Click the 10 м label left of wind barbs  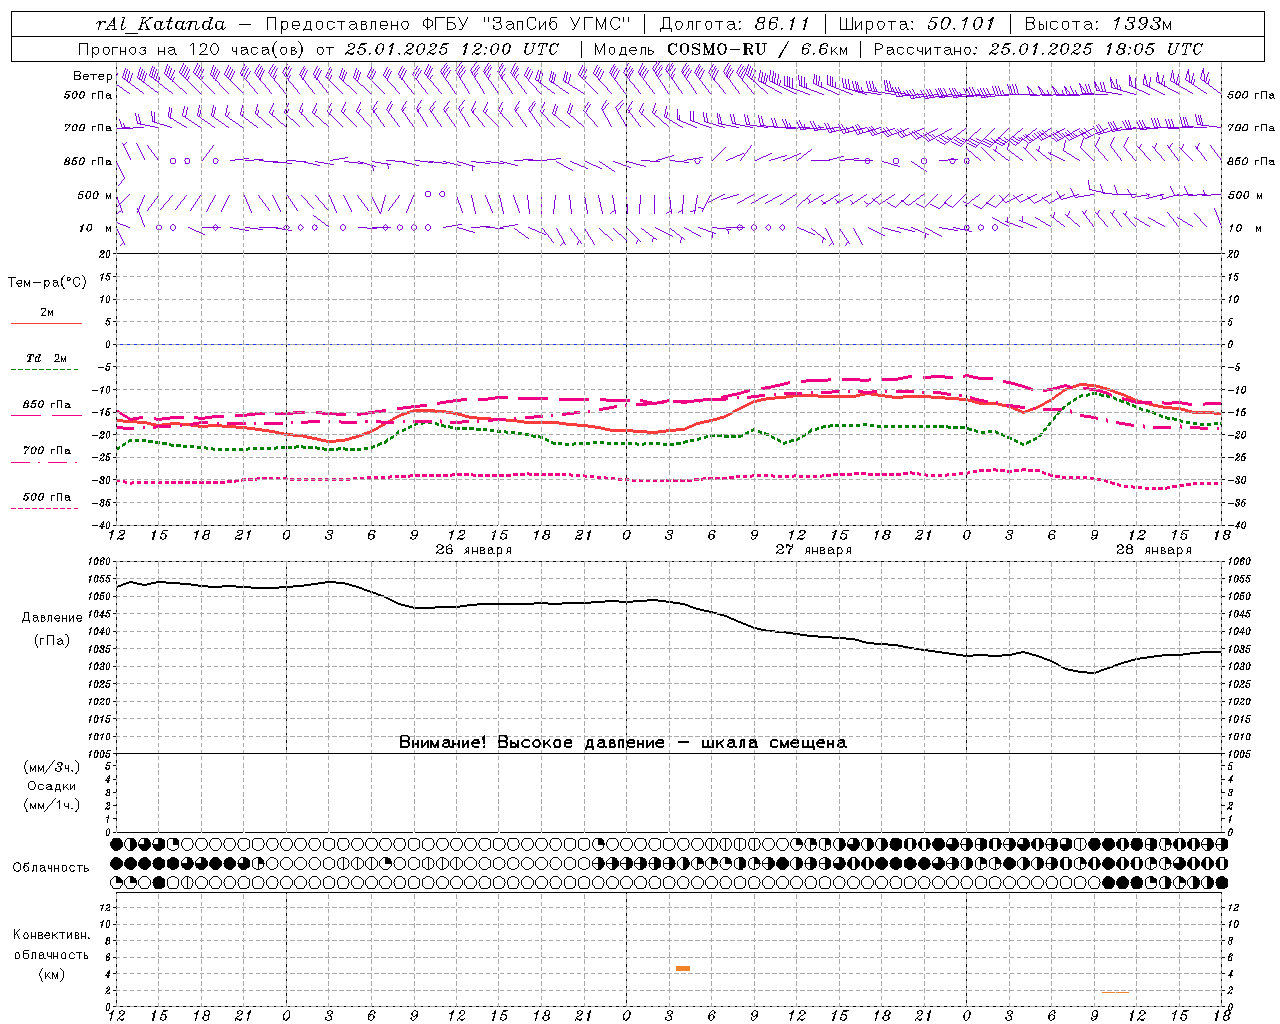pos(96,228)
